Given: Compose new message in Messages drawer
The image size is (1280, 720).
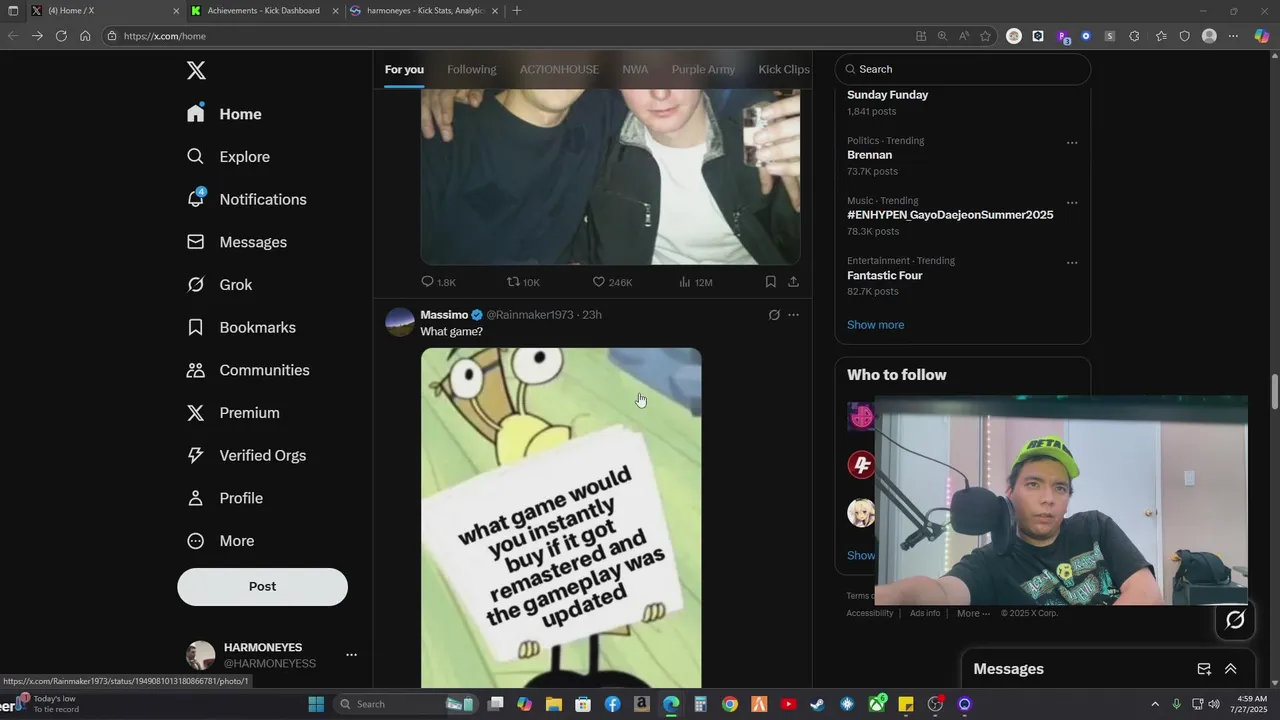Looking at the screenshot, I should (x=1204, y=669).
